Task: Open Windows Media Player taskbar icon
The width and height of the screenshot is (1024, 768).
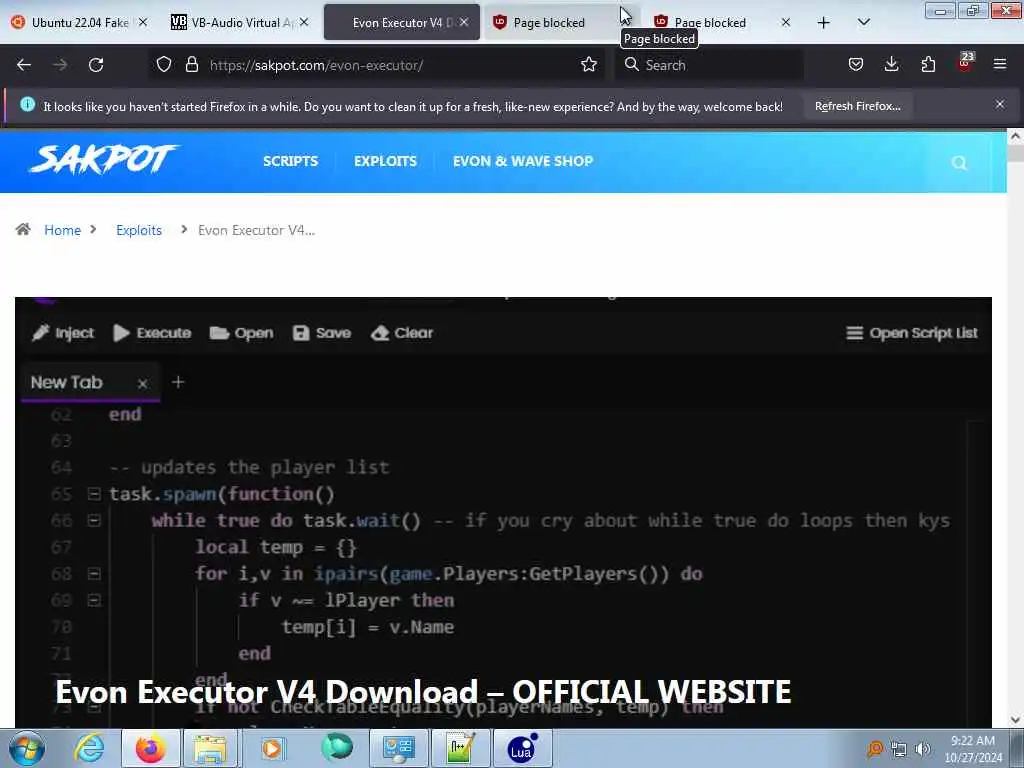Action: pos(272,748)
